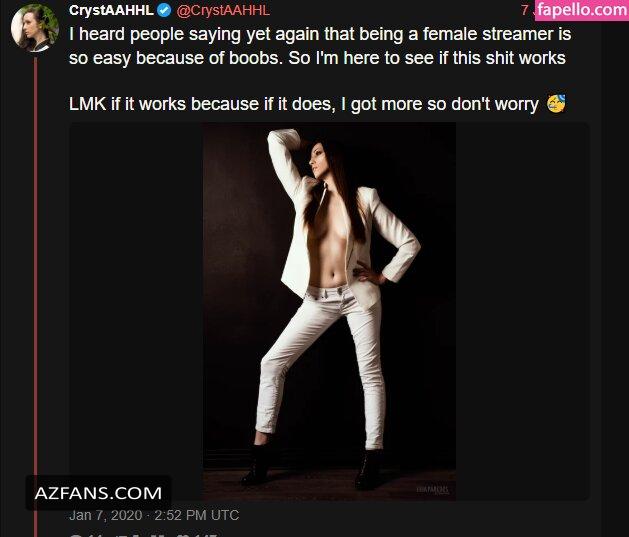Image resolution: width=629 pixels, height=537 pixels.
Task: Click the blue verified badge icon
Action: click(x=164, y=10)
